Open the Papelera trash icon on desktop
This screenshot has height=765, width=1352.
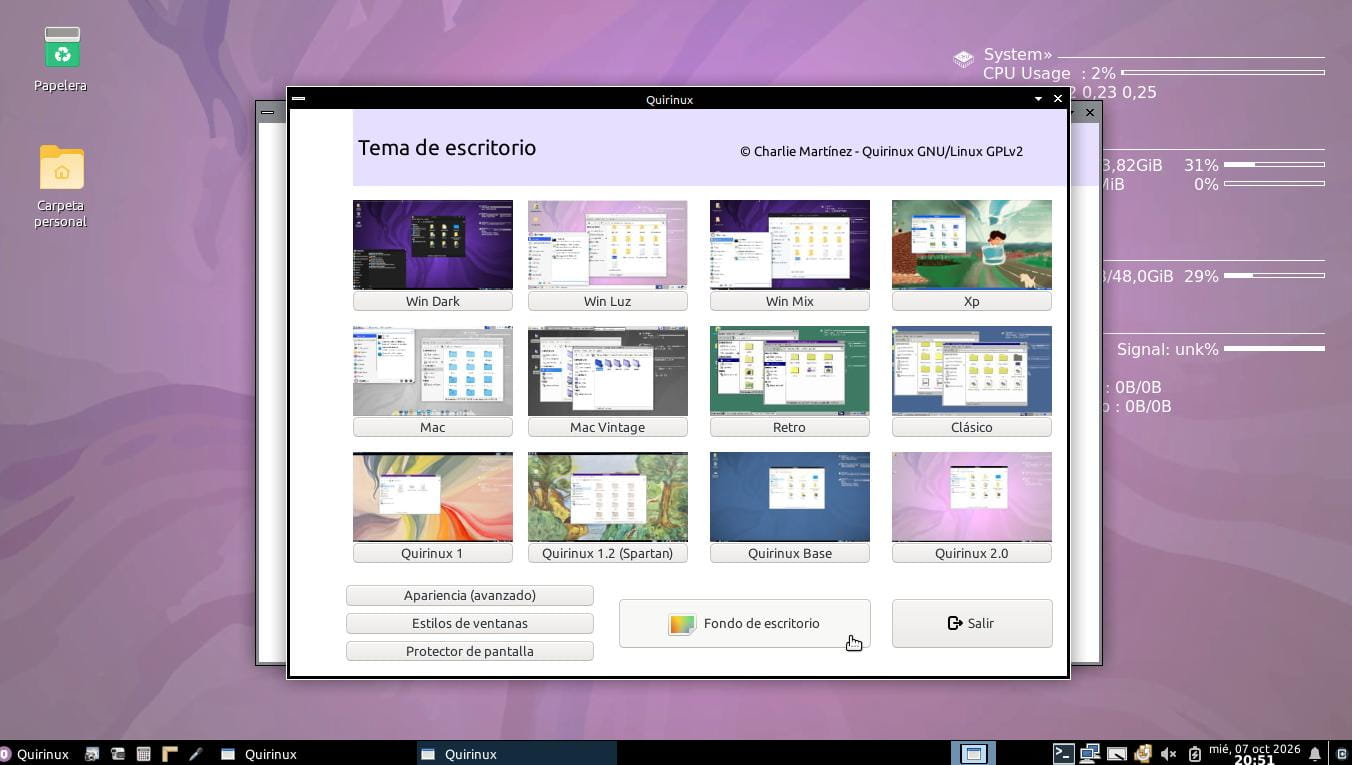click(x=62, y=48)
